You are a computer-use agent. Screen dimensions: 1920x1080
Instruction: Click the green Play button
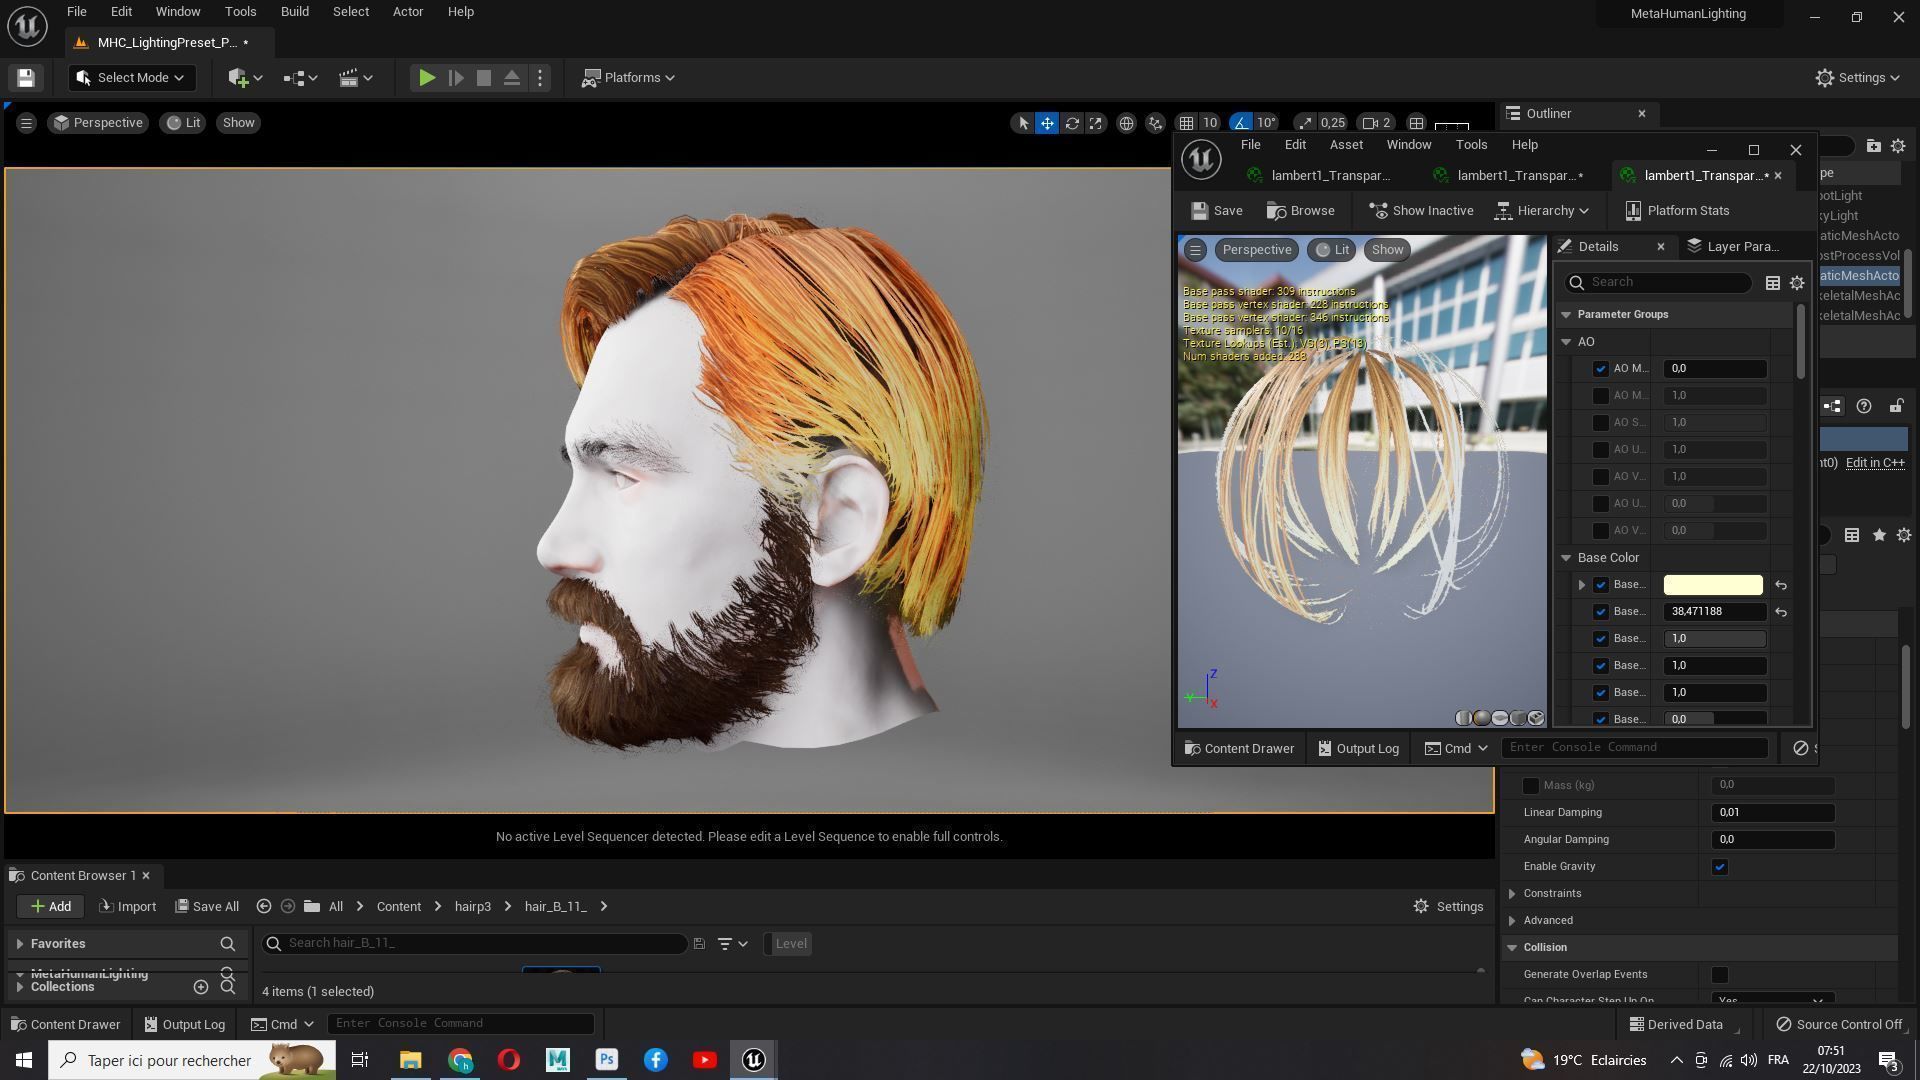[426, 78]
